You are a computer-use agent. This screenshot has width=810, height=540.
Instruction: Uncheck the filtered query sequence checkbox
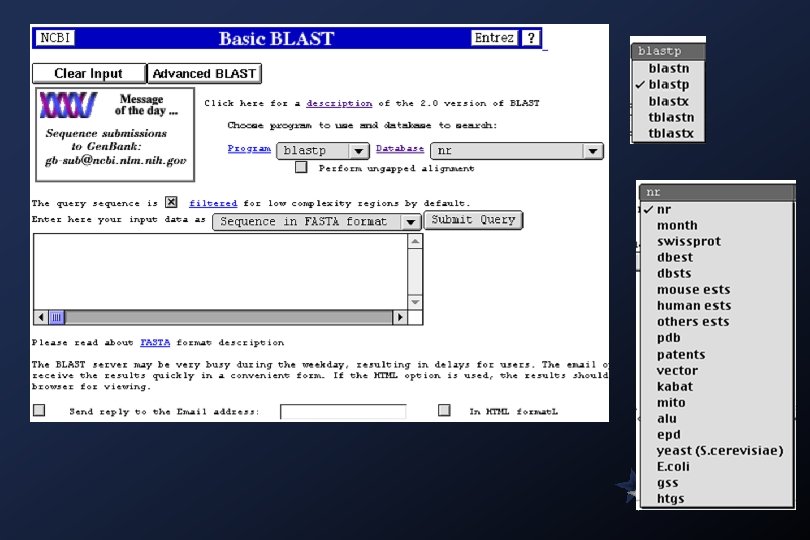[171, 202]
